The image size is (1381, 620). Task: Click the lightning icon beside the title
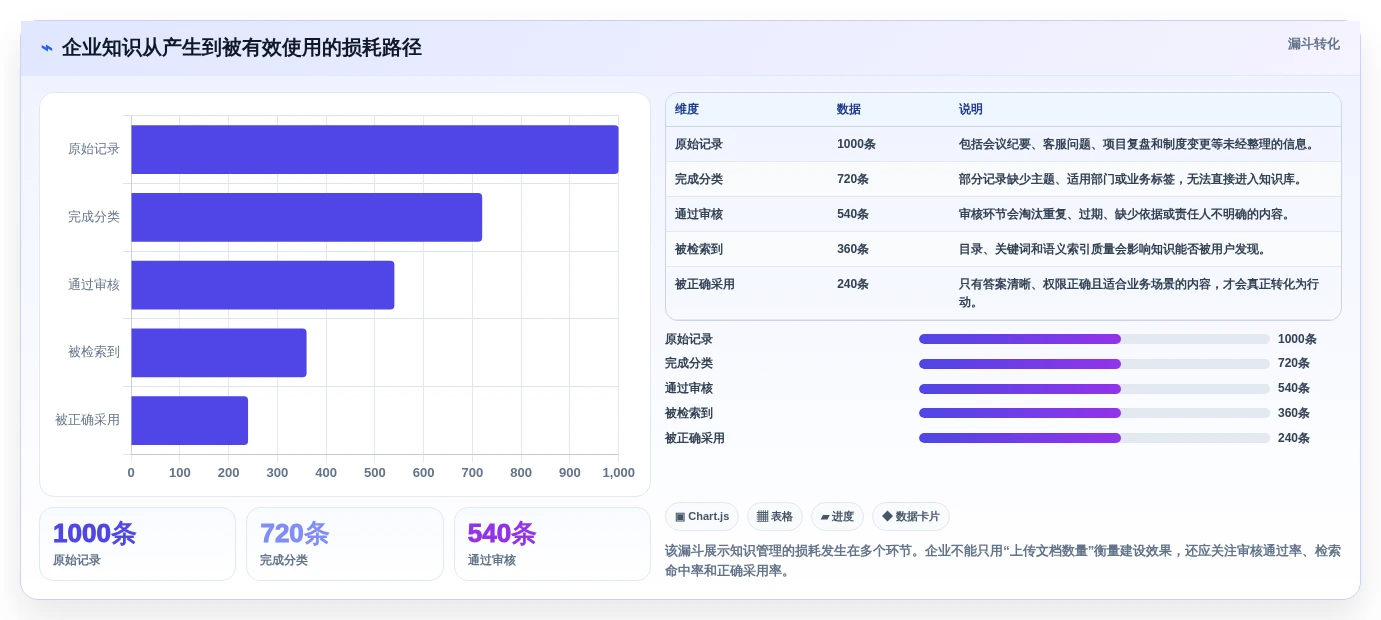[47, 48]
